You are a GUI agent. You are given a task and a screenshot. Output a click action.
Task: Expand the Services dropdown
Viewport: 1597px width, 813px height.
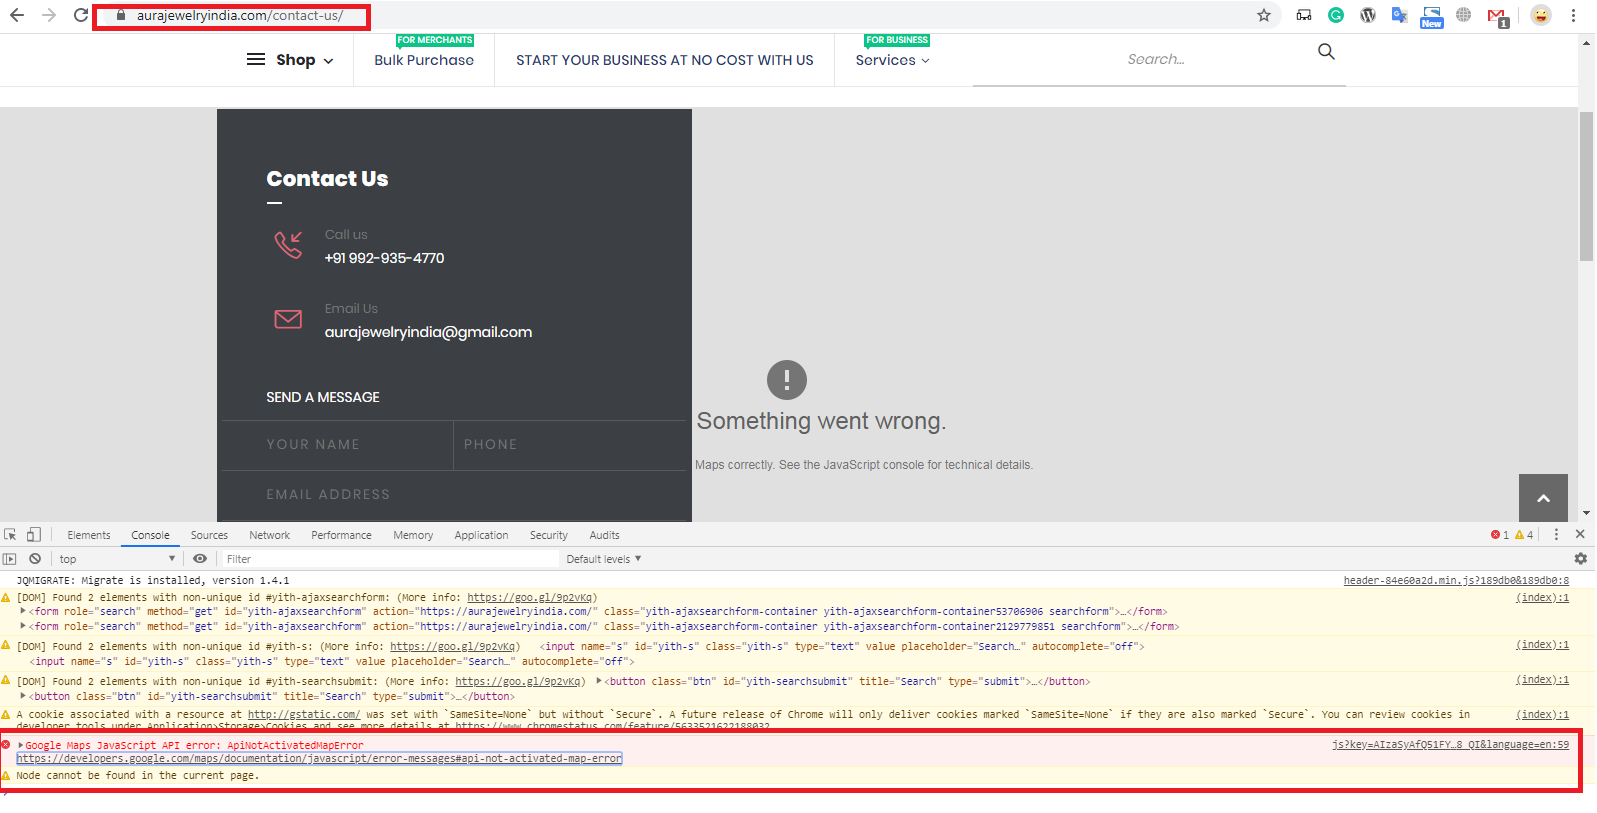point(893,60)
